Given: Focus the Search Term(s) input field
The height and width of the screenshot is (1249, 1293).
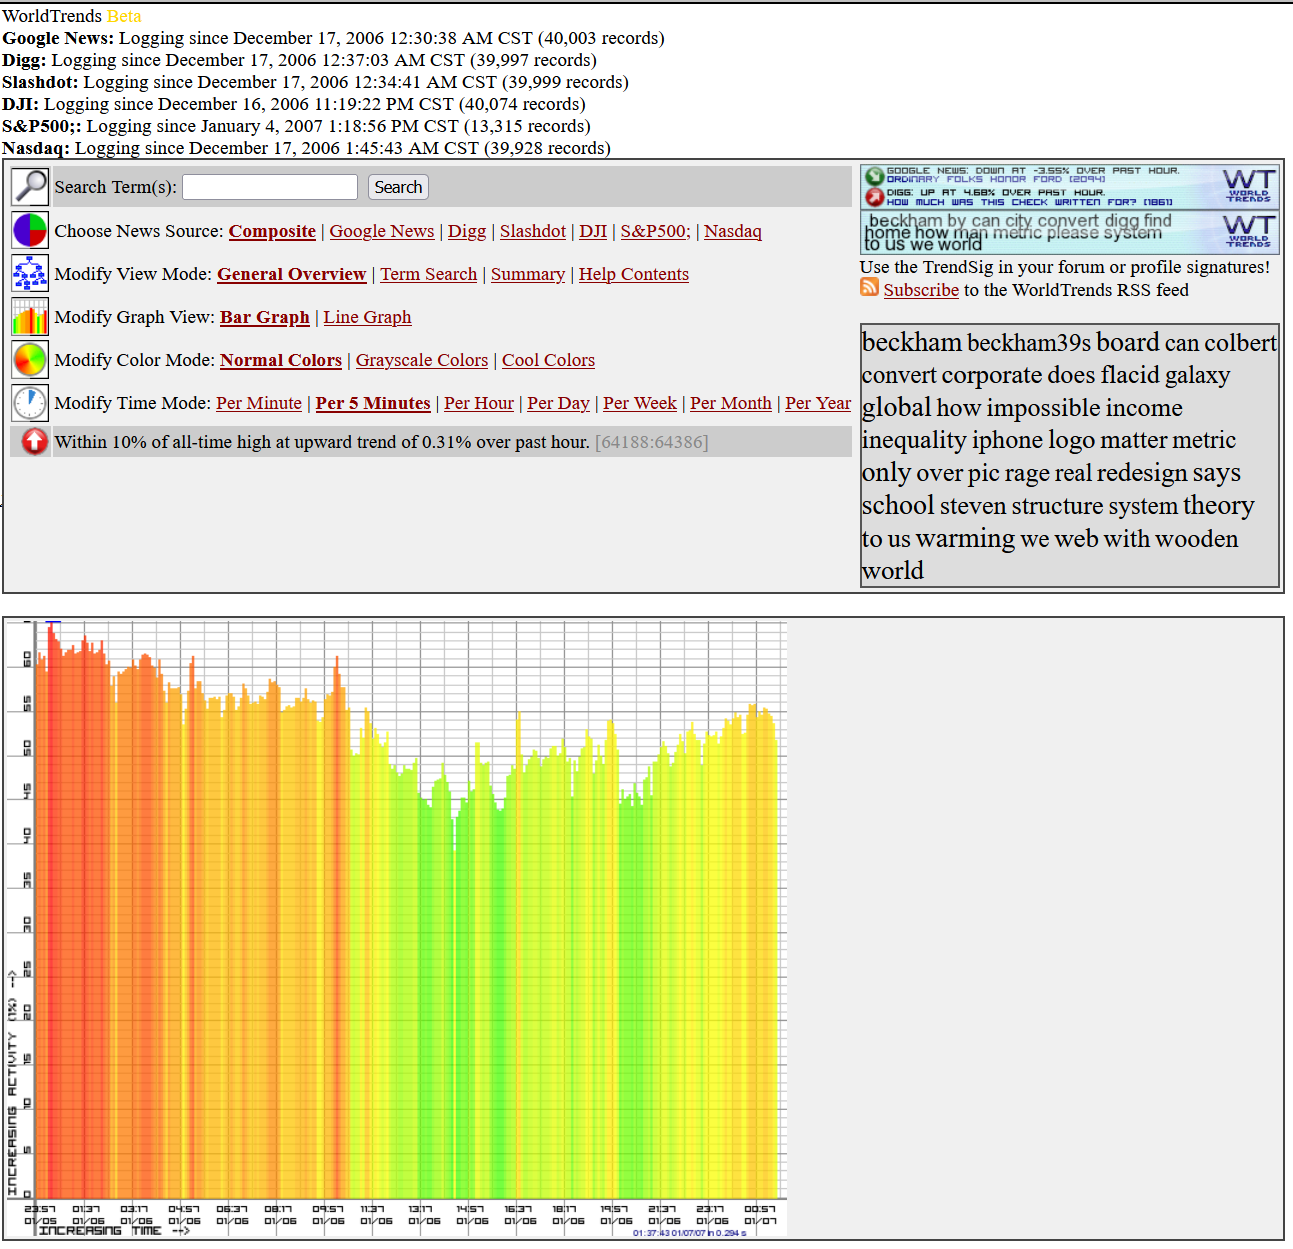Looking at the screenshot, I should [270, 187].
